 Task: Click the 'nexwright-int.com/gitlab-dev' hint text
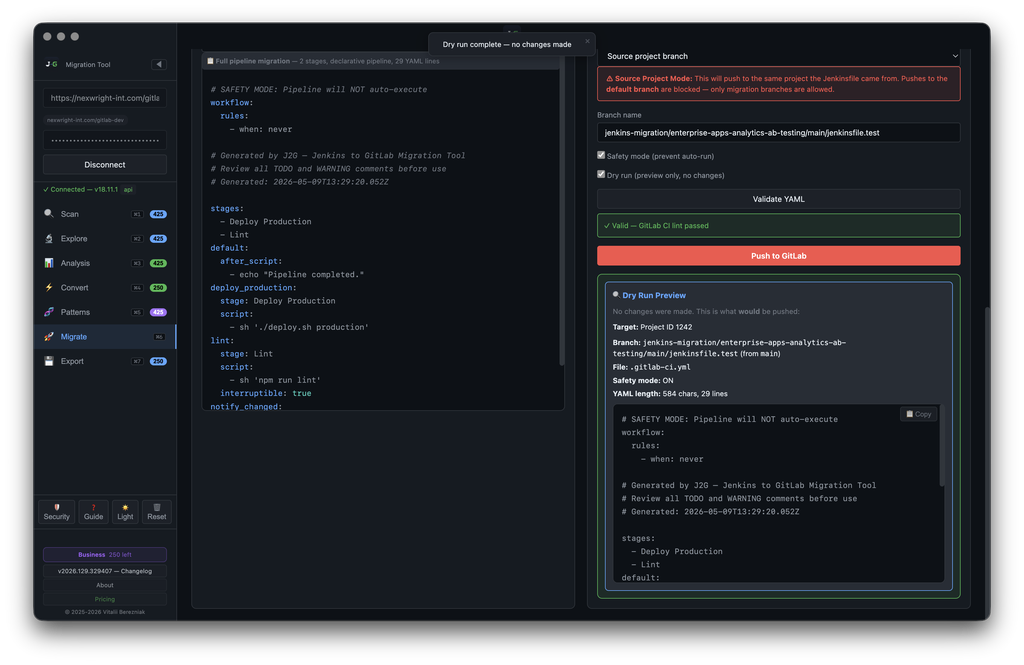click(86, 120)
